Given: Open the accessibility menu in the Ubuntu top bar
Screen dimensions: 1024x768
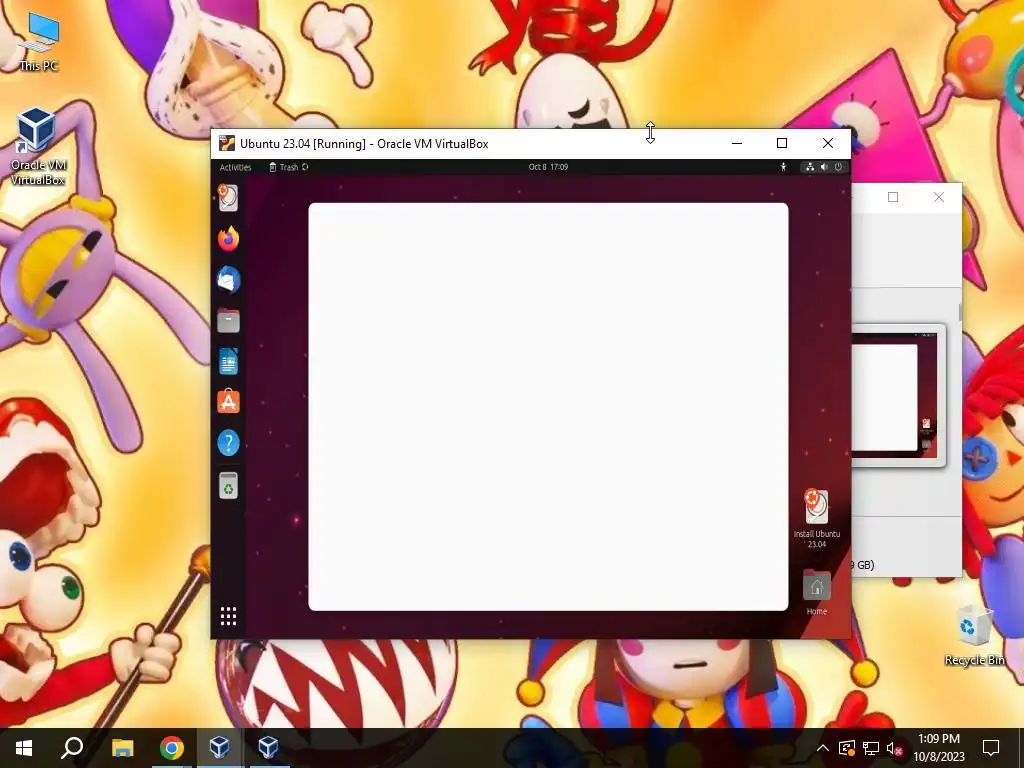Looking at the screenshot, I should (783, 167).
